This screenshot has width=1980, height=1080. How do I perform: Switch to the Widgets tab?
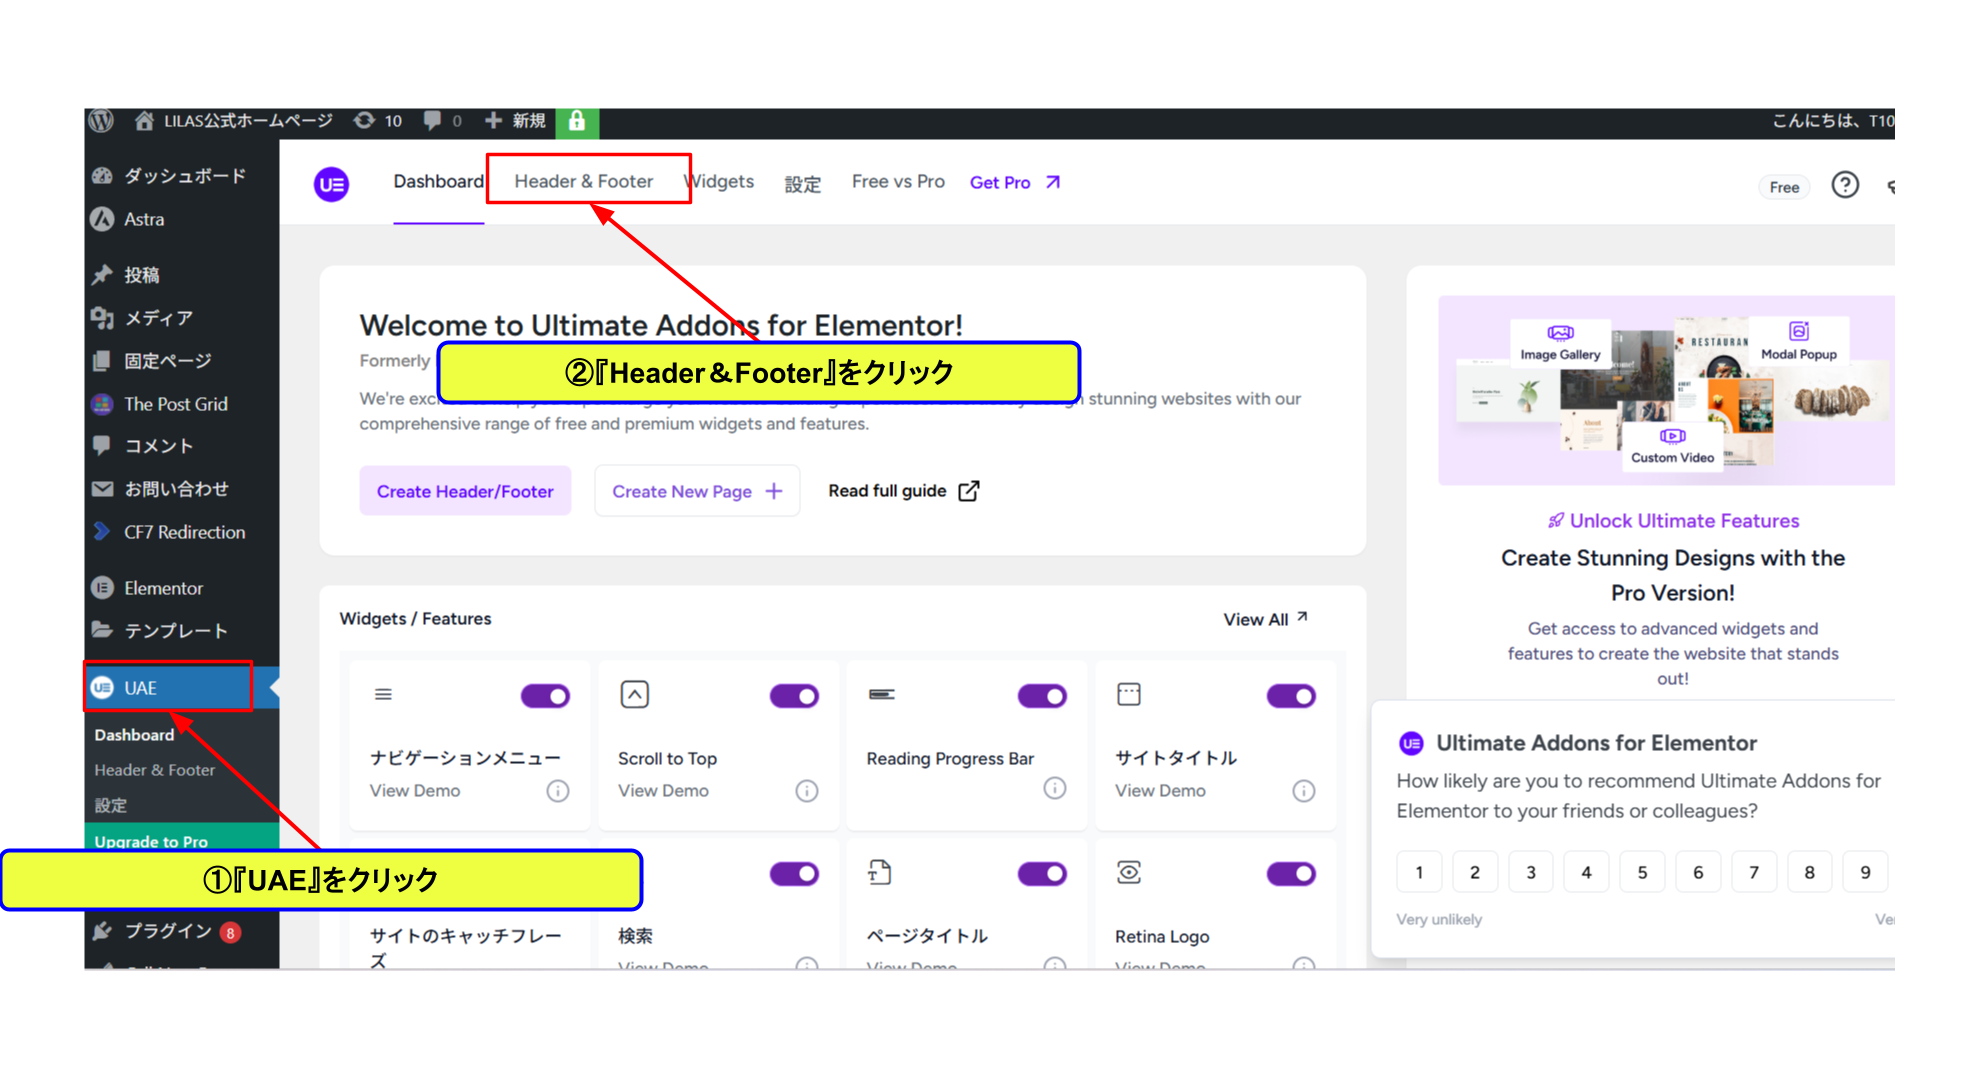tap(719, 181)
